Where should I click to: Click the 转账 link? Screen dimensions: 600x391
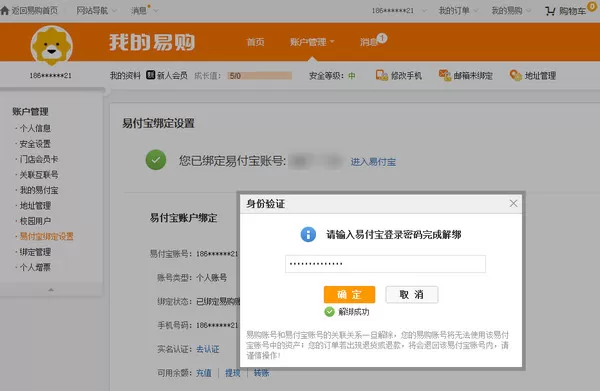click(262, 373)
